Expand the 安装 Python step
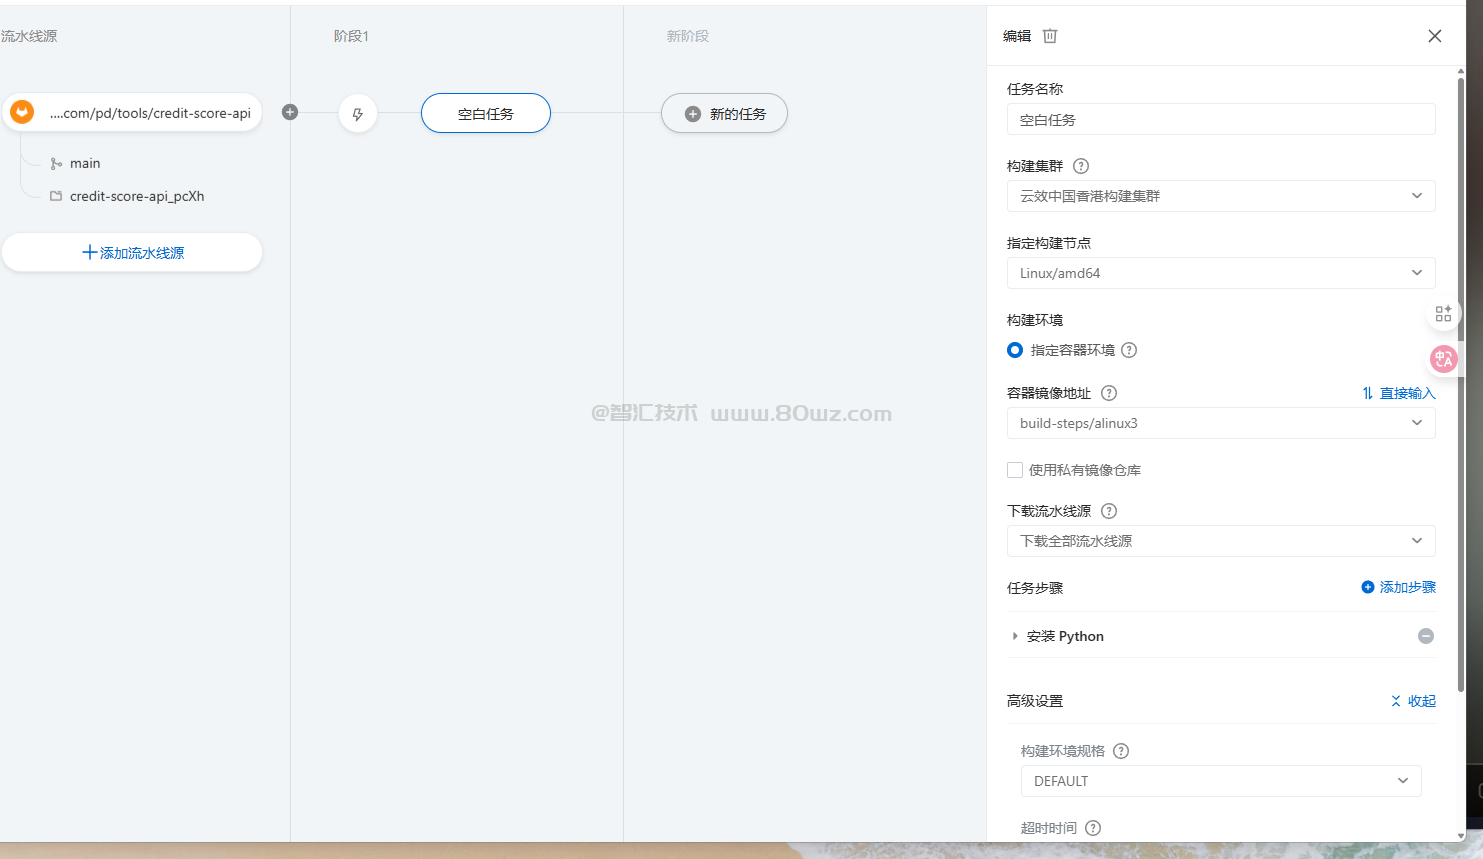The image size is (1483, 859). [1015, 636]
